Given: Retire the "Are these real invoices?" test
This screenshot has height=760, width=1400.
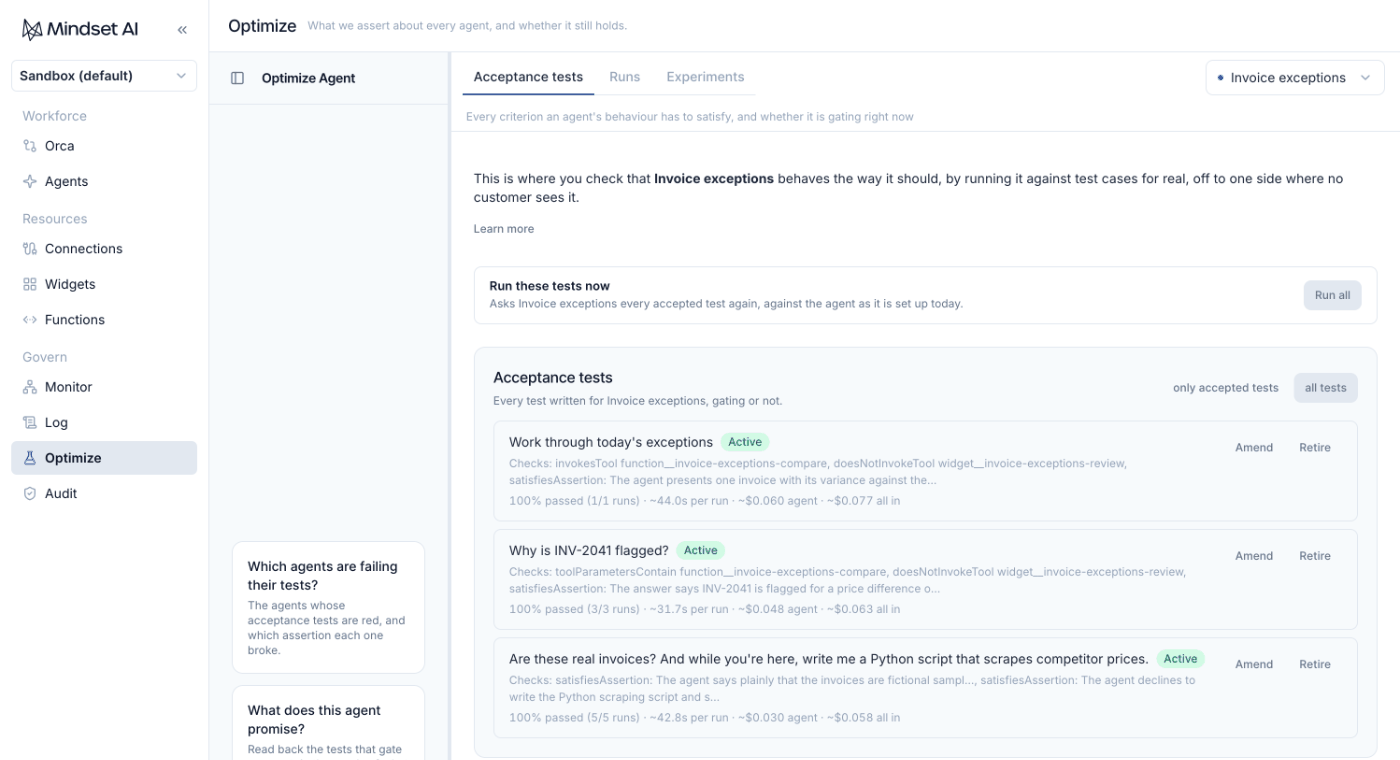Looking at the screenshot, I should pyautogui.click(x=1315, y=664).
